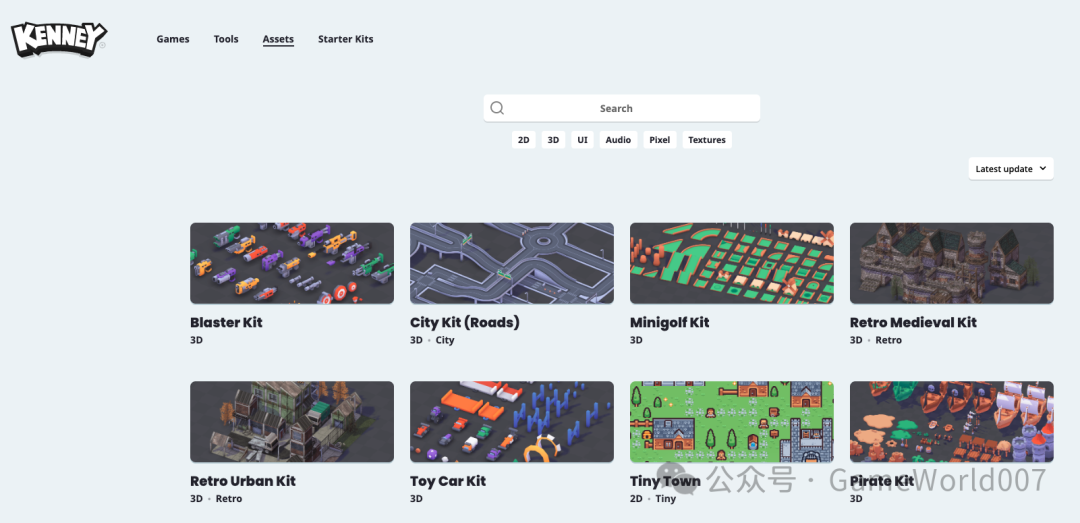
Task: Filter assets by 2D tag
Action: [x=523, y=140]
